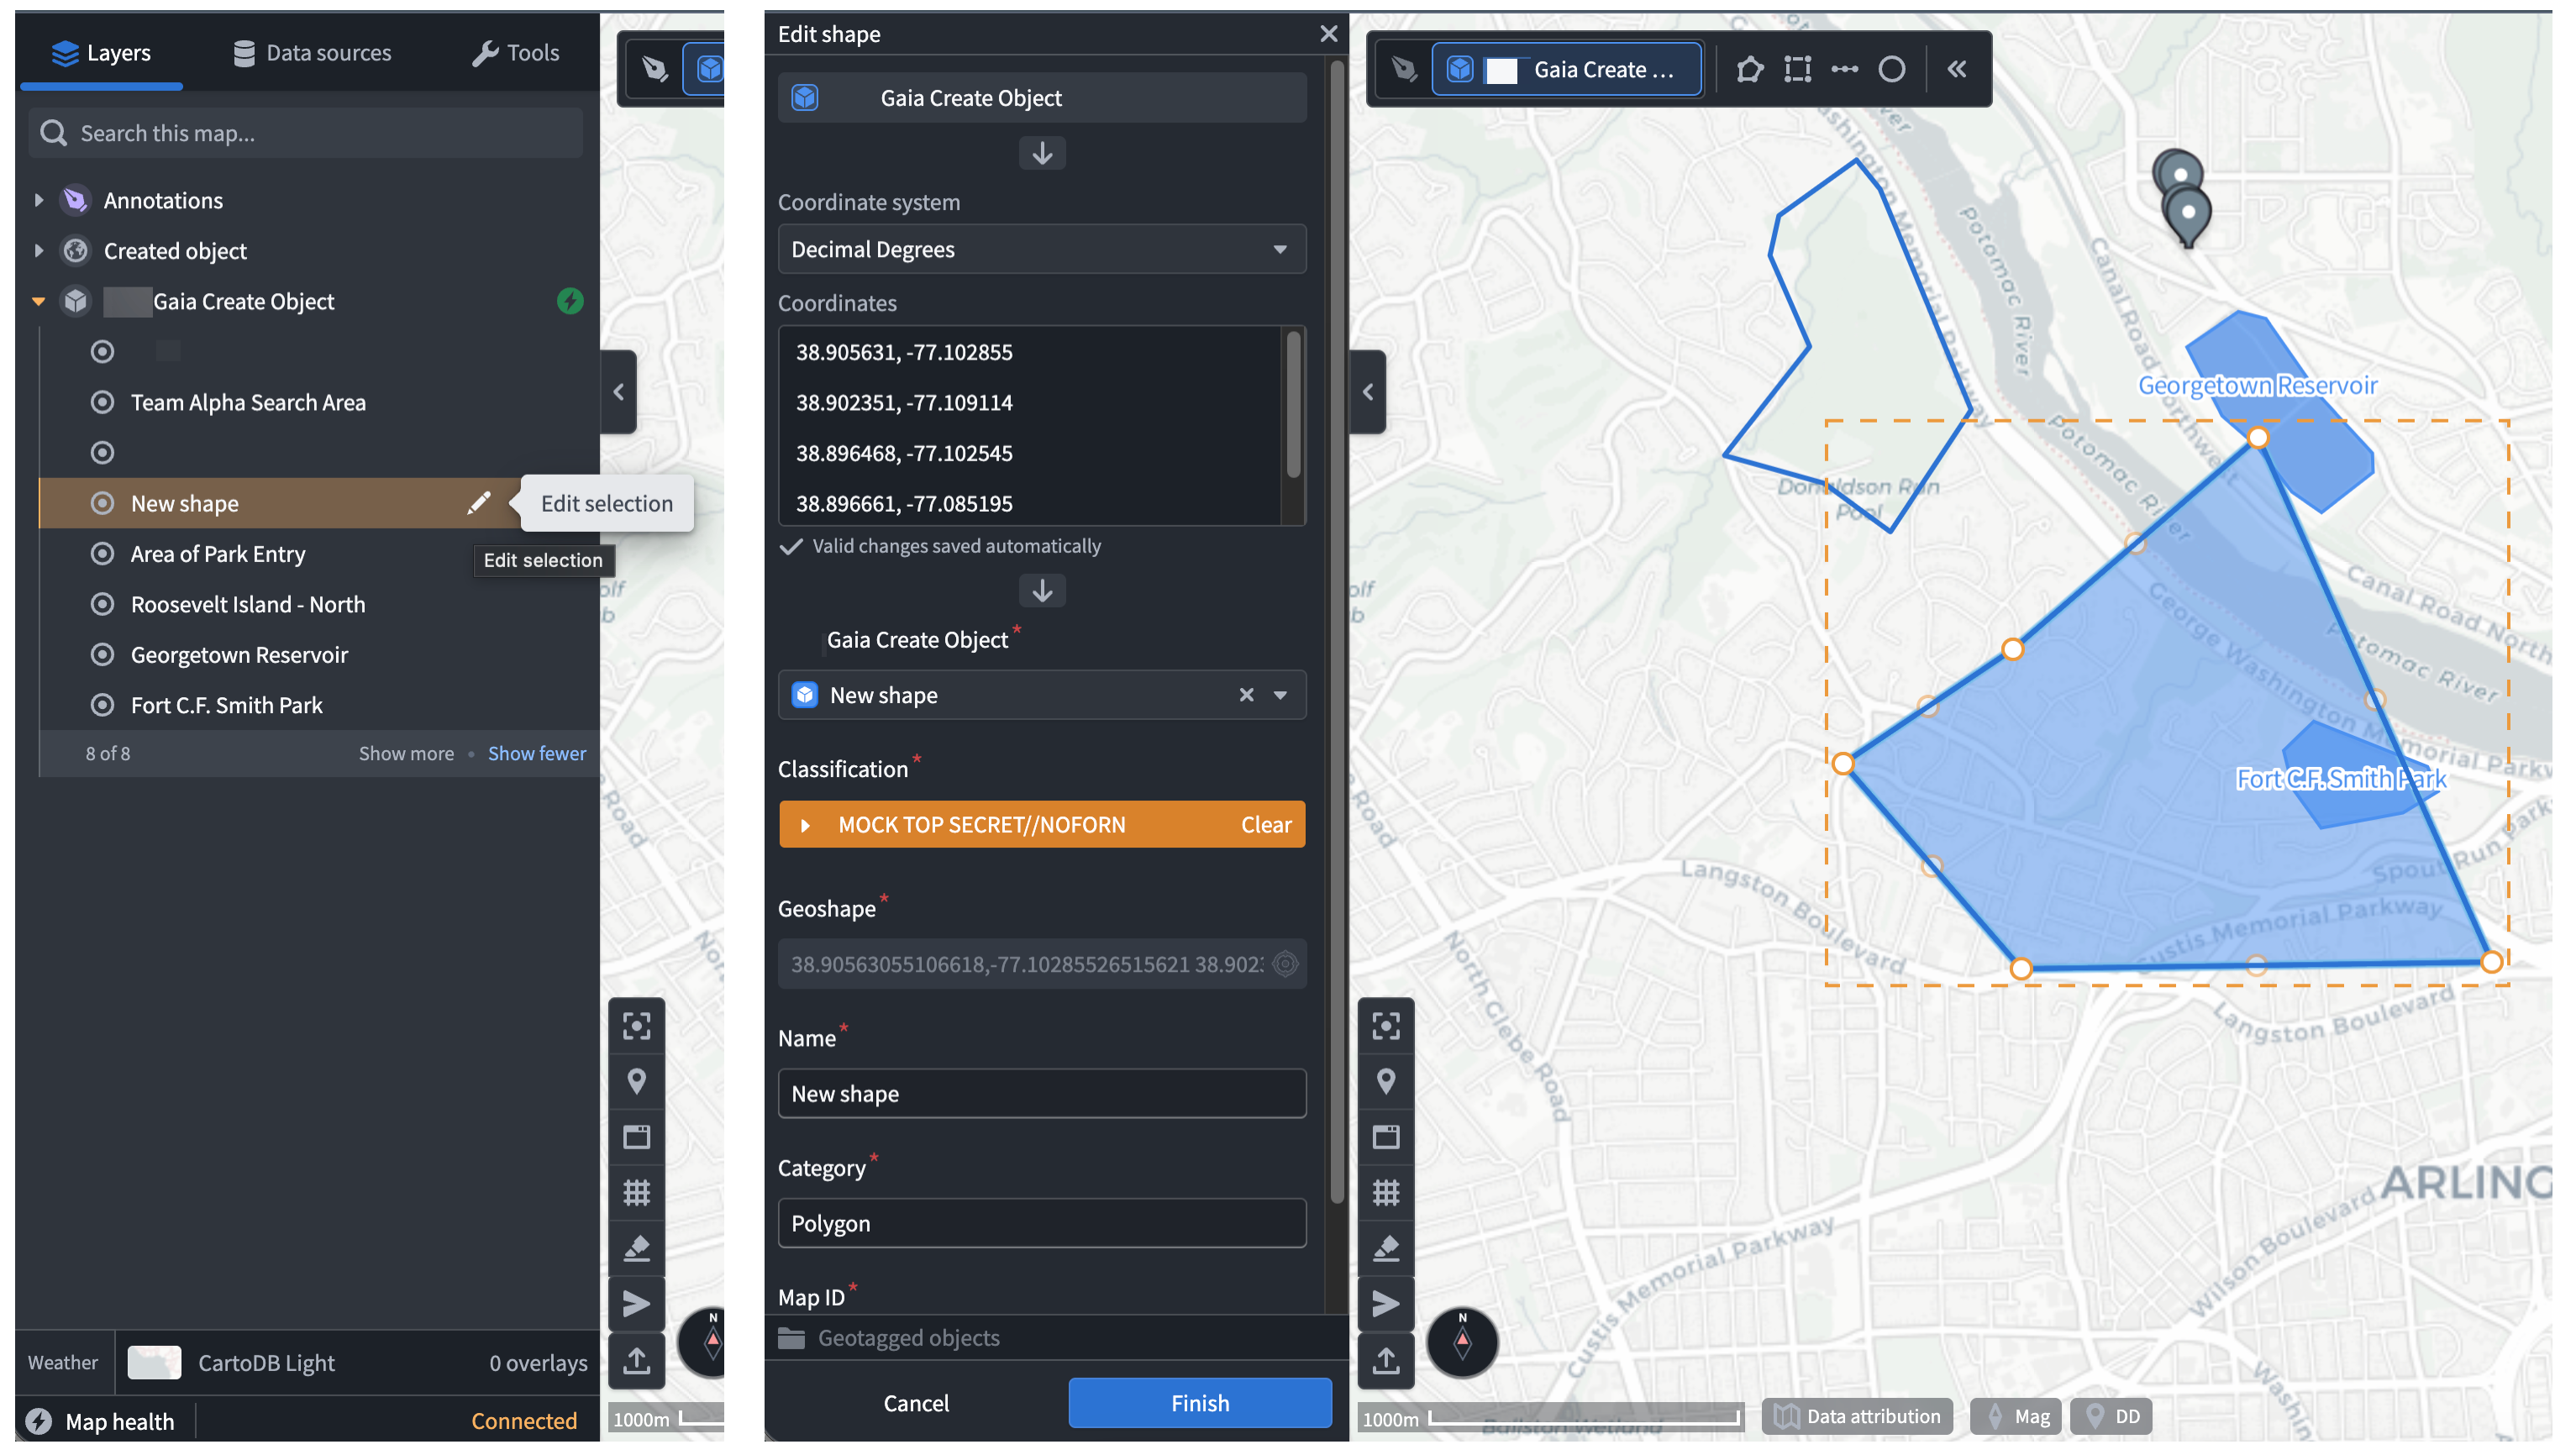
Task: Open the Decimal Degrees coordinate system dropdown
Action: coord(1041,249)
